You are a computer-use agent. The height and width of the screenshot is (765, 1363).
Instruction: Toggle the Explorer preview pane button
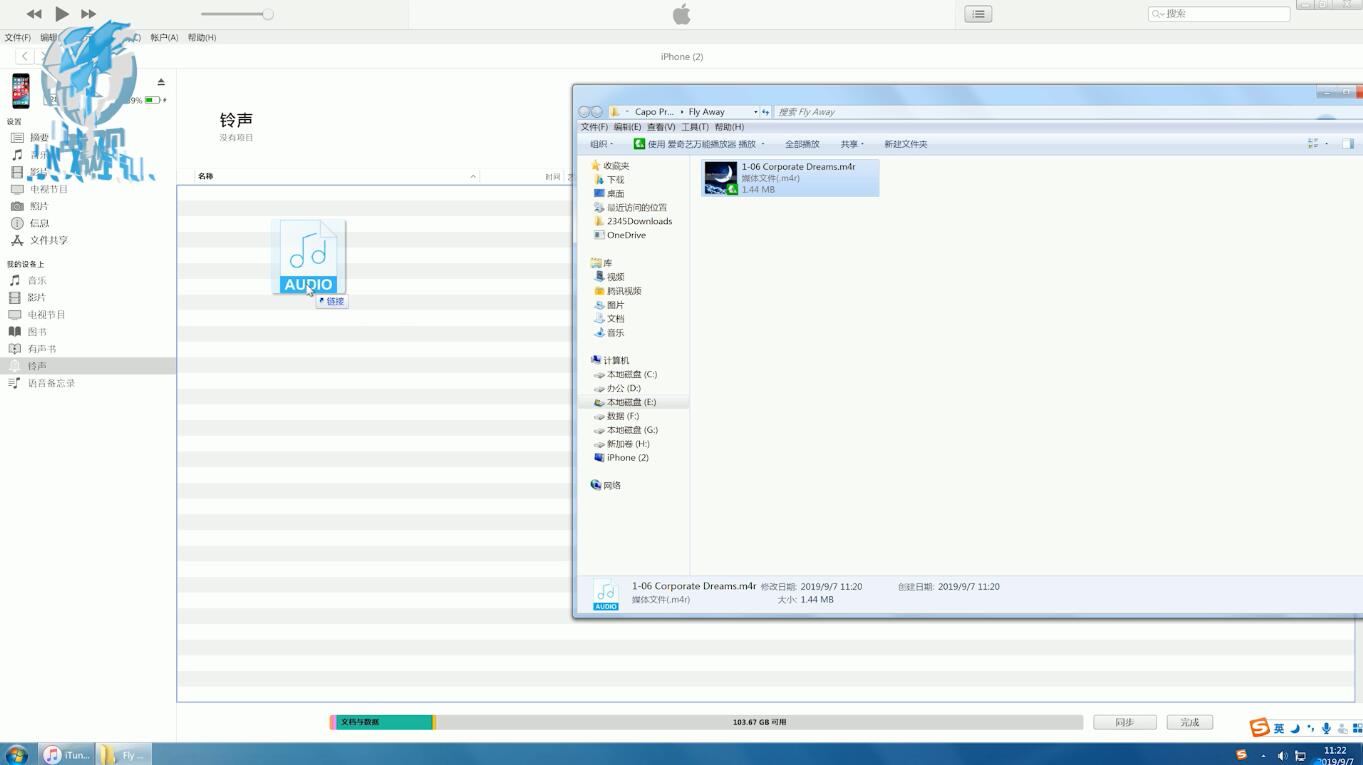point(1347,144)
